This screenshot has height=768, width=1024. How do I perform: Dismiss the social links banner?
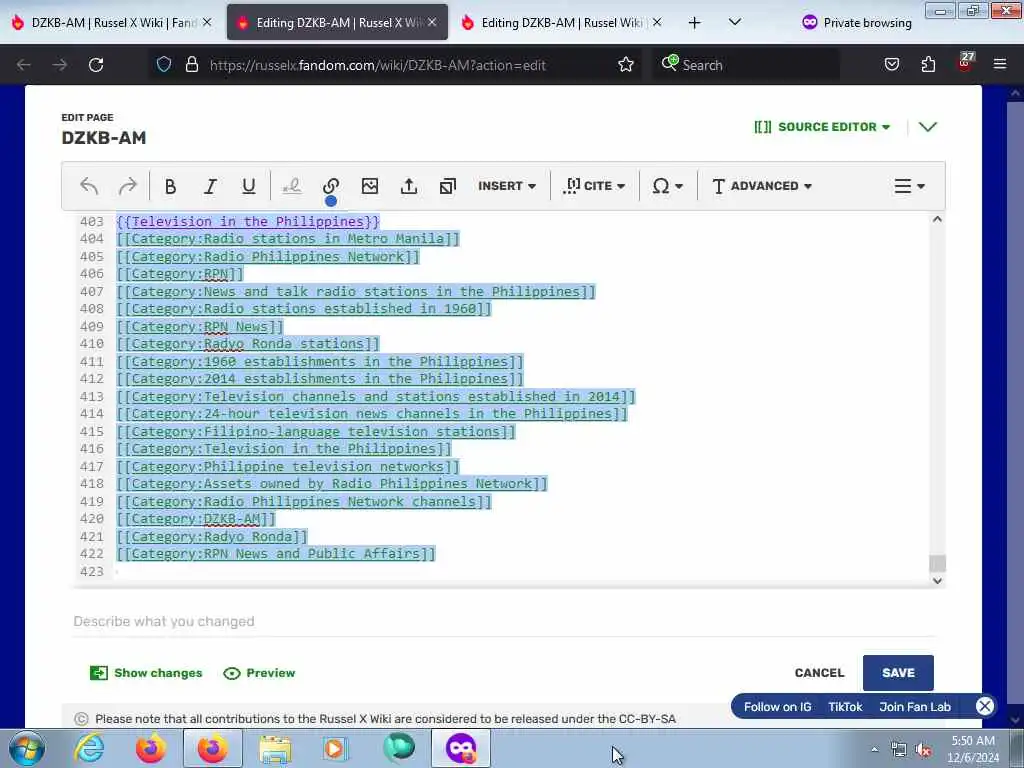click(x=984, y=706)
